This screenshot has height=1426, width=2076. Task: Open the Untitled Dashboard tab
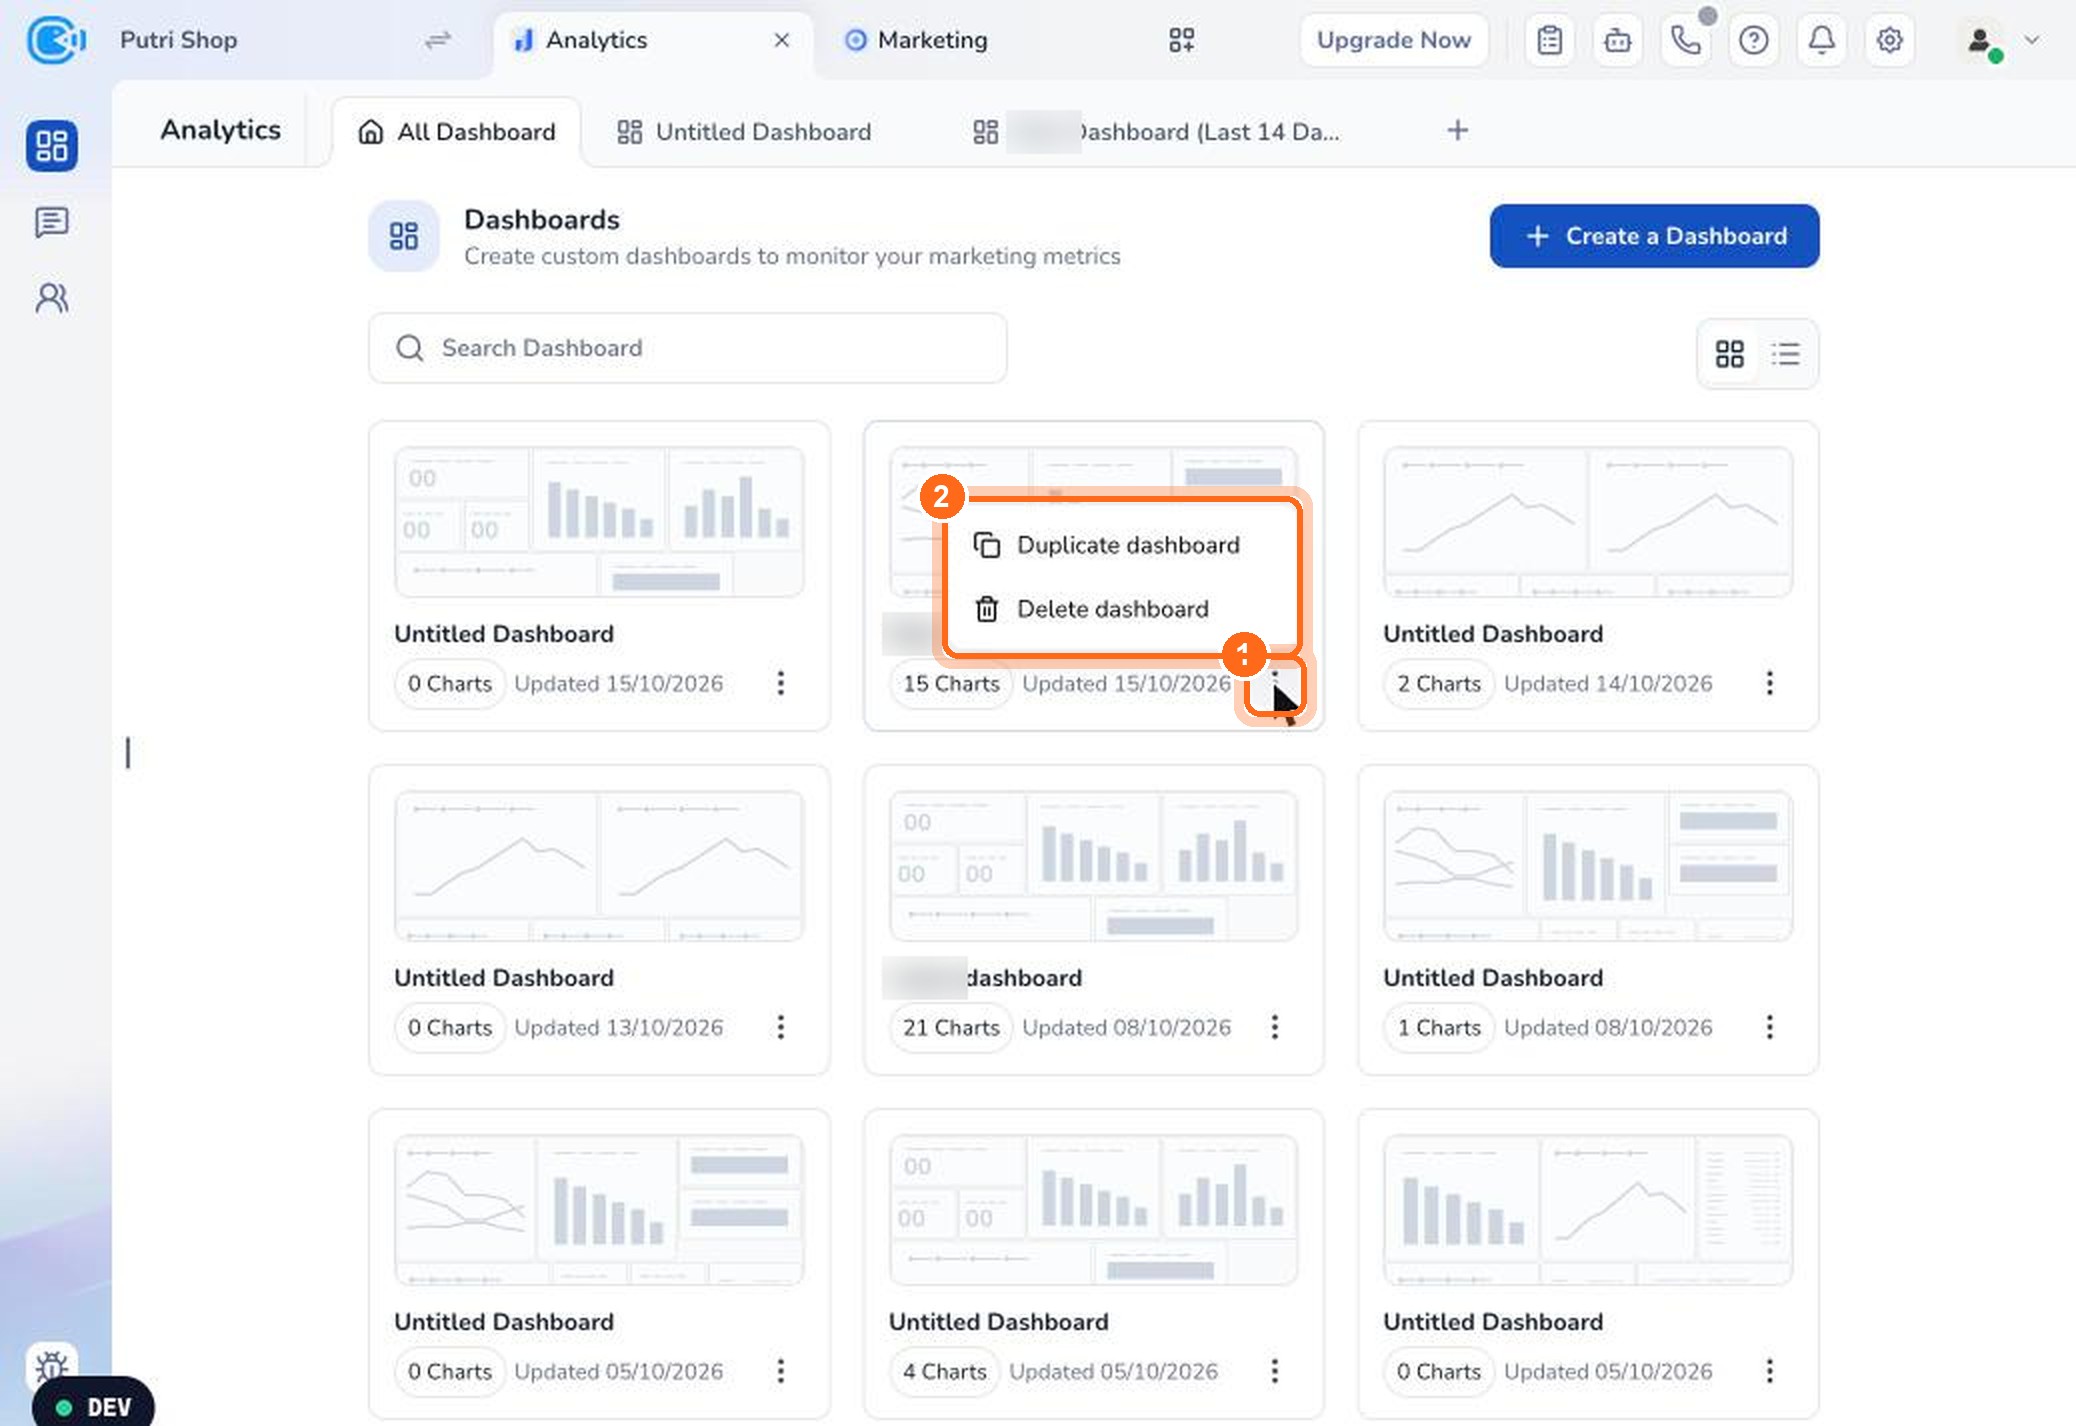point(744,132)
